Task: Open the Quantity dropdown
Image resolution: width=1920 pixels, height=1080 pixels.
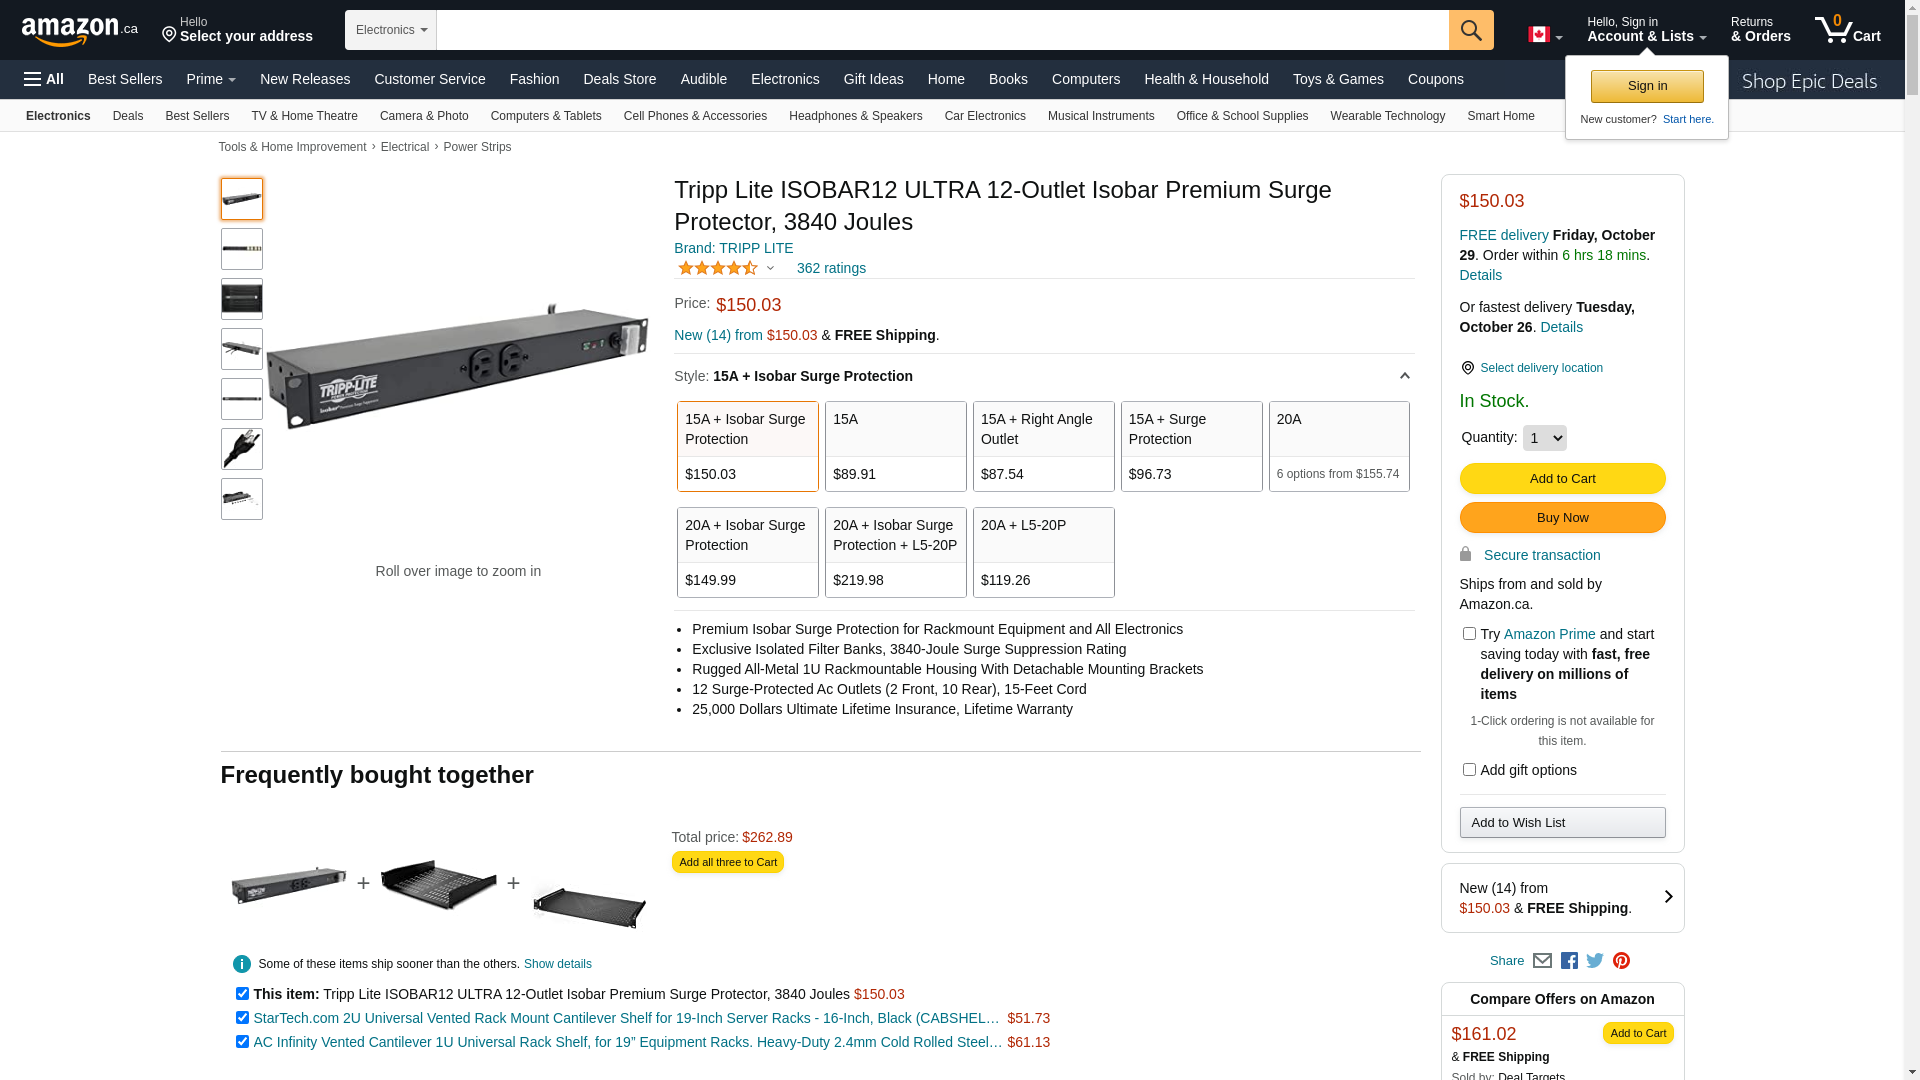Action: [x=1544, y=438]
